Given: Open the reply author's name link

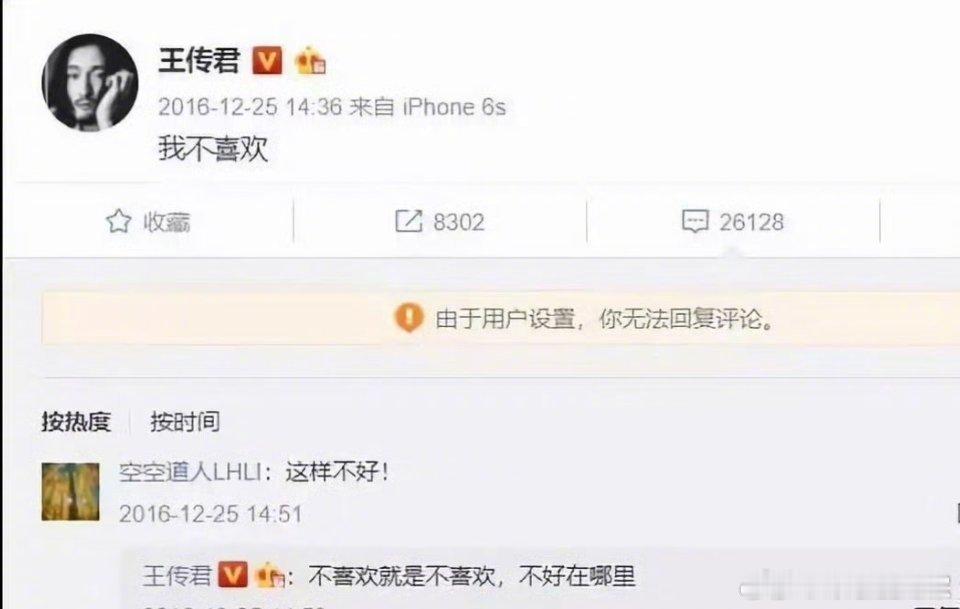Looking at the screenshot, I should (x=177, y=576).
